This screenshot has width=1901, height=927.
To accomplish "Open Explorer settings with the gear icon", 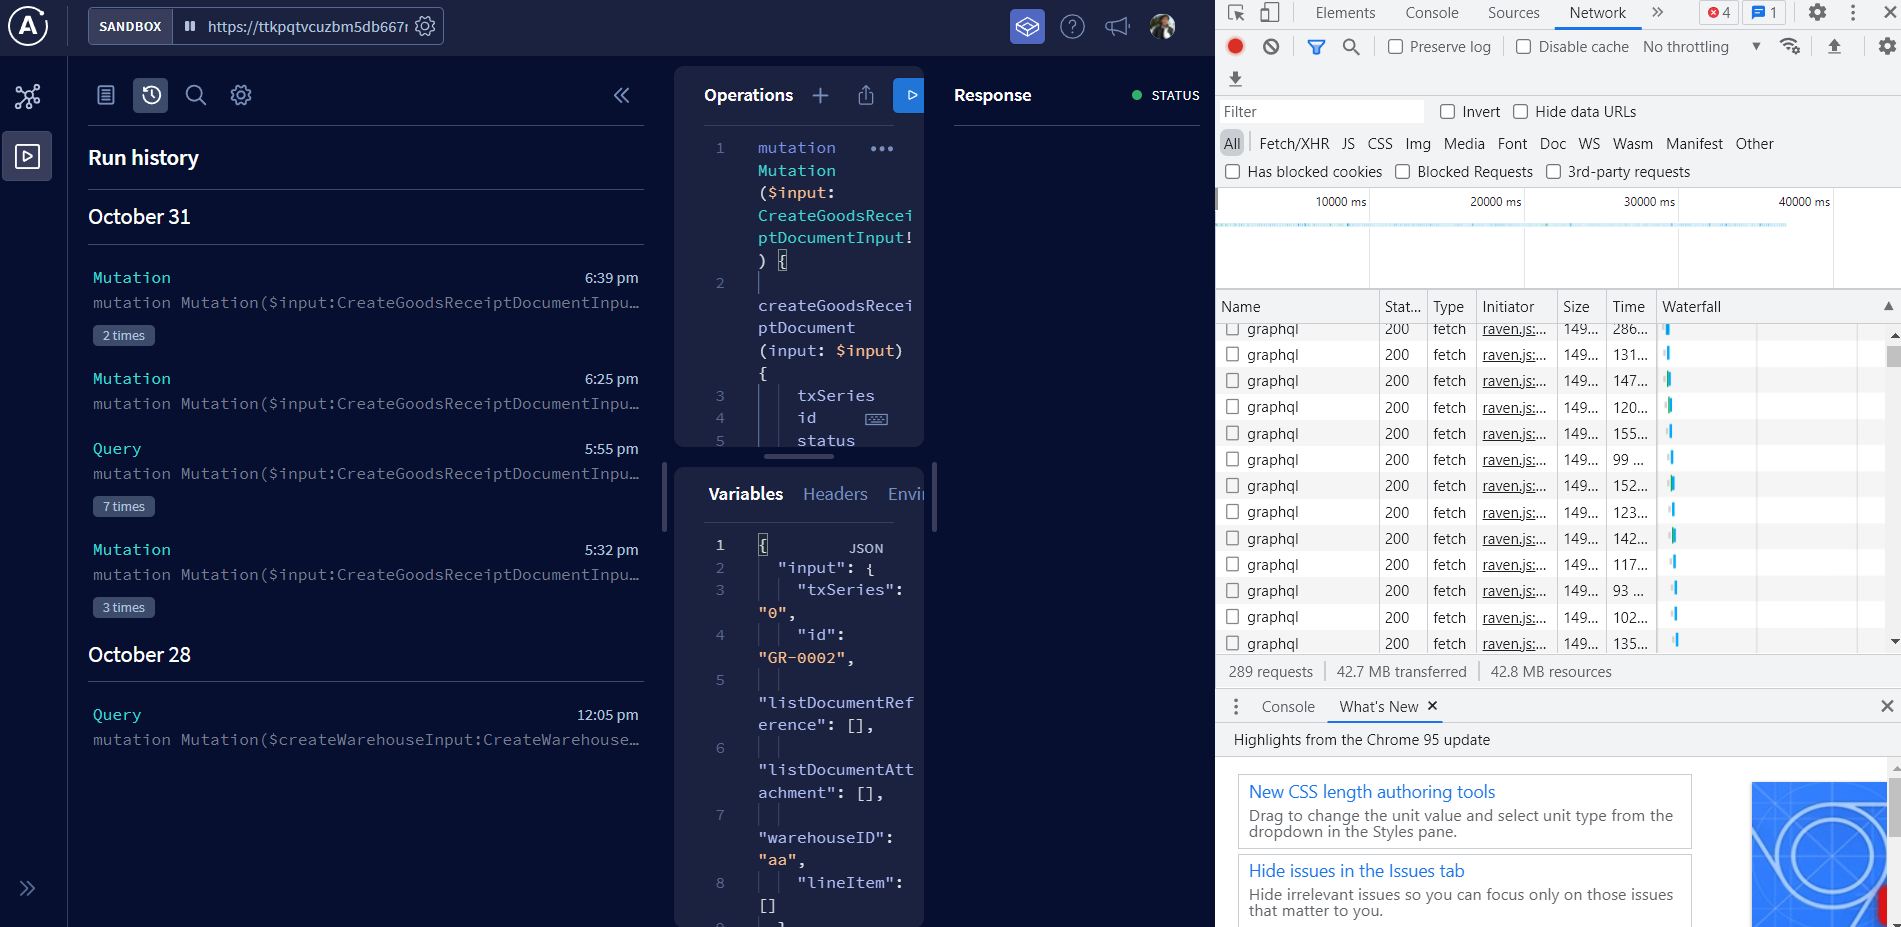I will tap(240, 94).
